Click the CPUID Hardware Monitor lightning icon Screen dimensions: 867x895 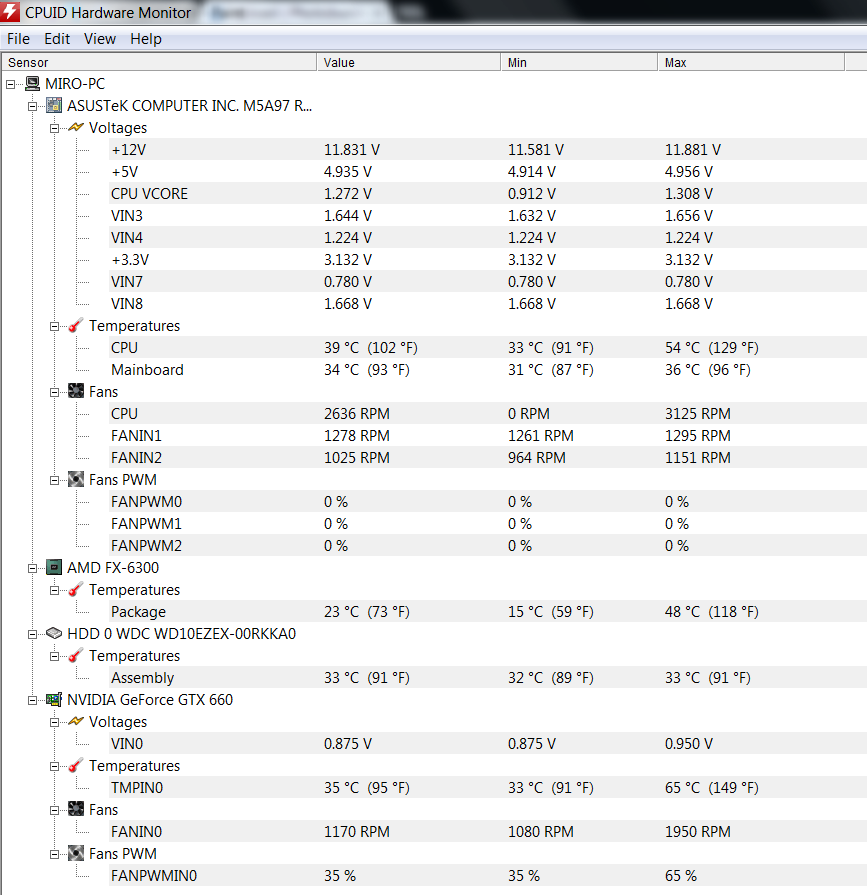click(x=11, y=11)
